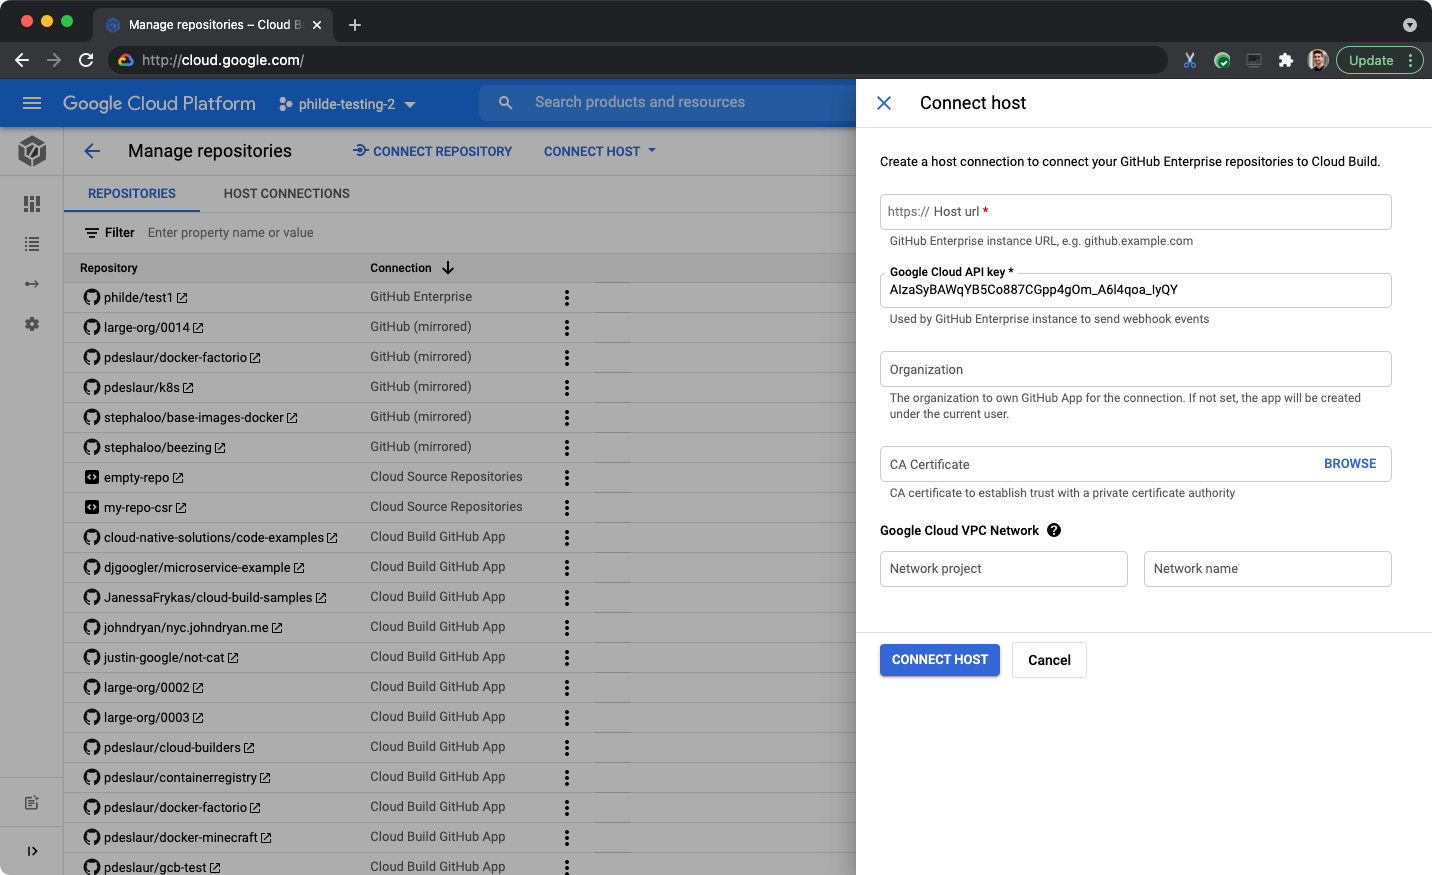Viewport: 1432px width, 875px height.
Task: Select the Manage repositories browser tab
Action: click(214, 25)
